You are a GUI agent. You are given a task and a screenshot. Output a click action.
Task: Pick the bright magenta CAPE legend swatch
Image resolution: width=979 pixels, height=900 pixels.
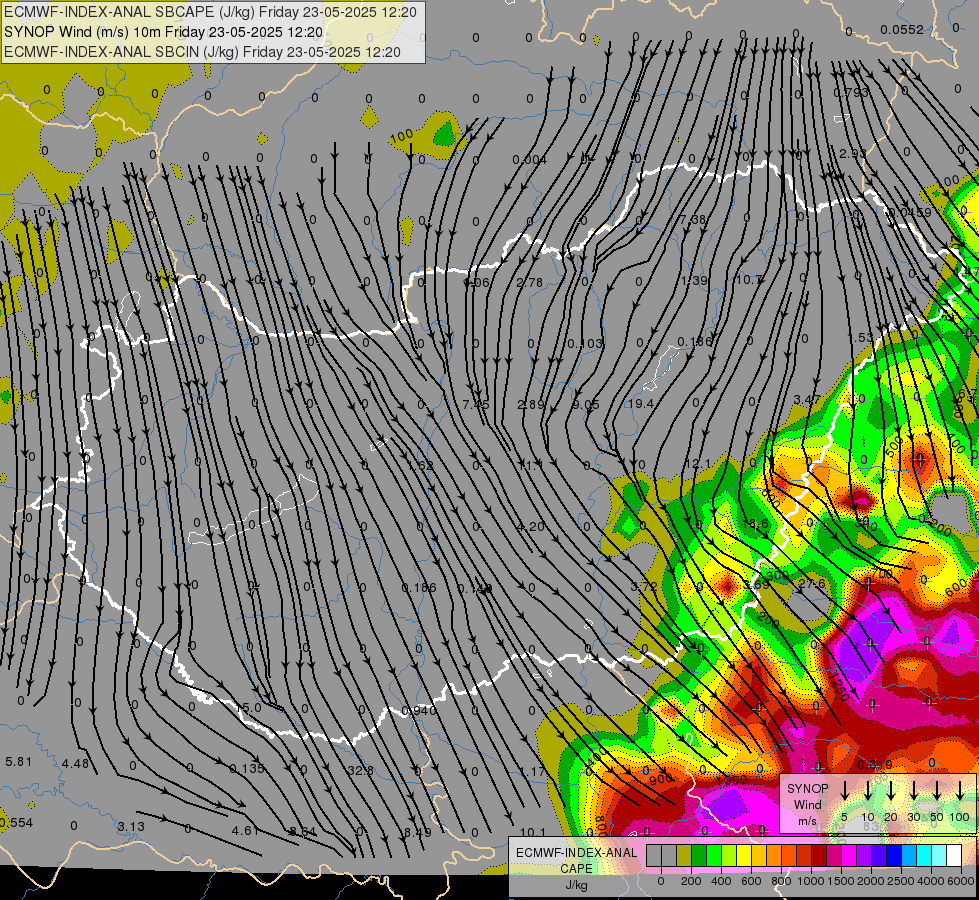pyautogui.click(x=849, y=855)
